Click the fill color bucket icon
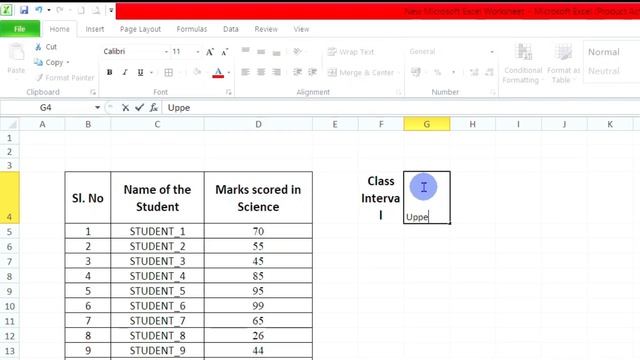Viewport: 640px width, 360px height. 197,72
